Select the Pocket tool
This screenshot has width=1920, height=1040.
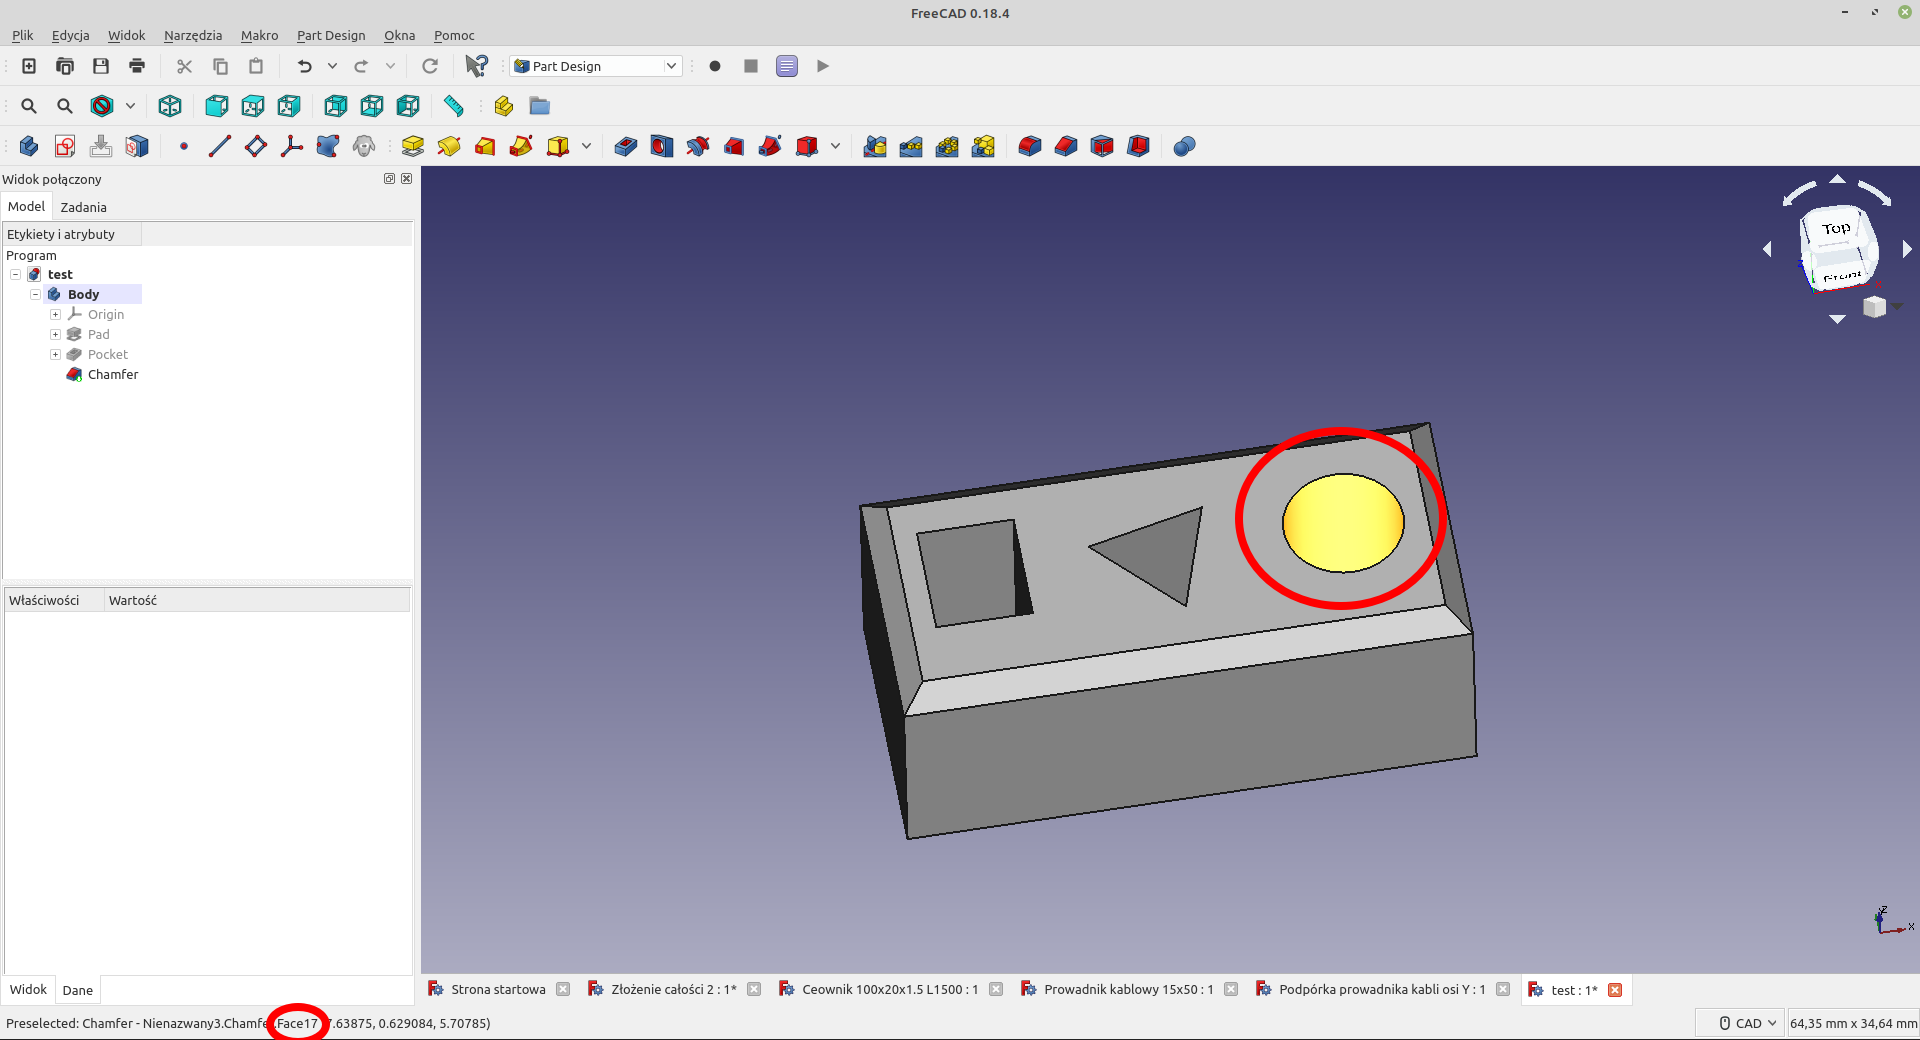click(x=626, y=146)
